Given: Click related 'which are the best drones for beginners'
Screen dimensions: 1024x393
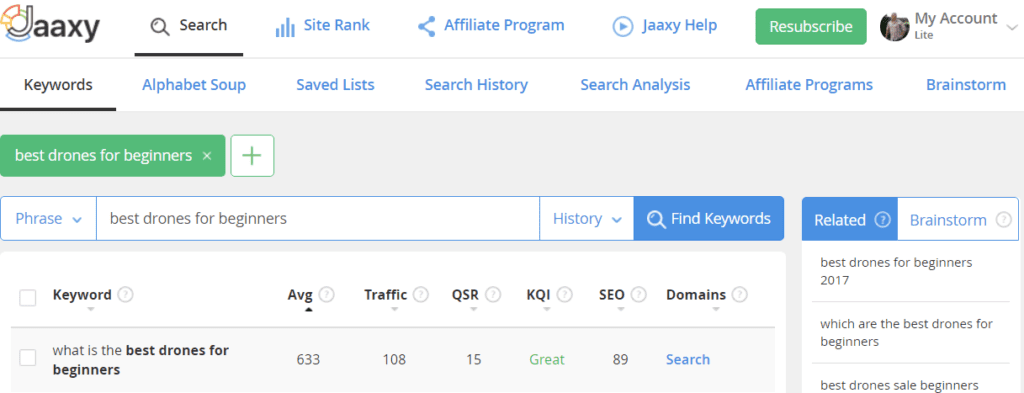Looking at the screenshot, I should (x=906, y=332).
